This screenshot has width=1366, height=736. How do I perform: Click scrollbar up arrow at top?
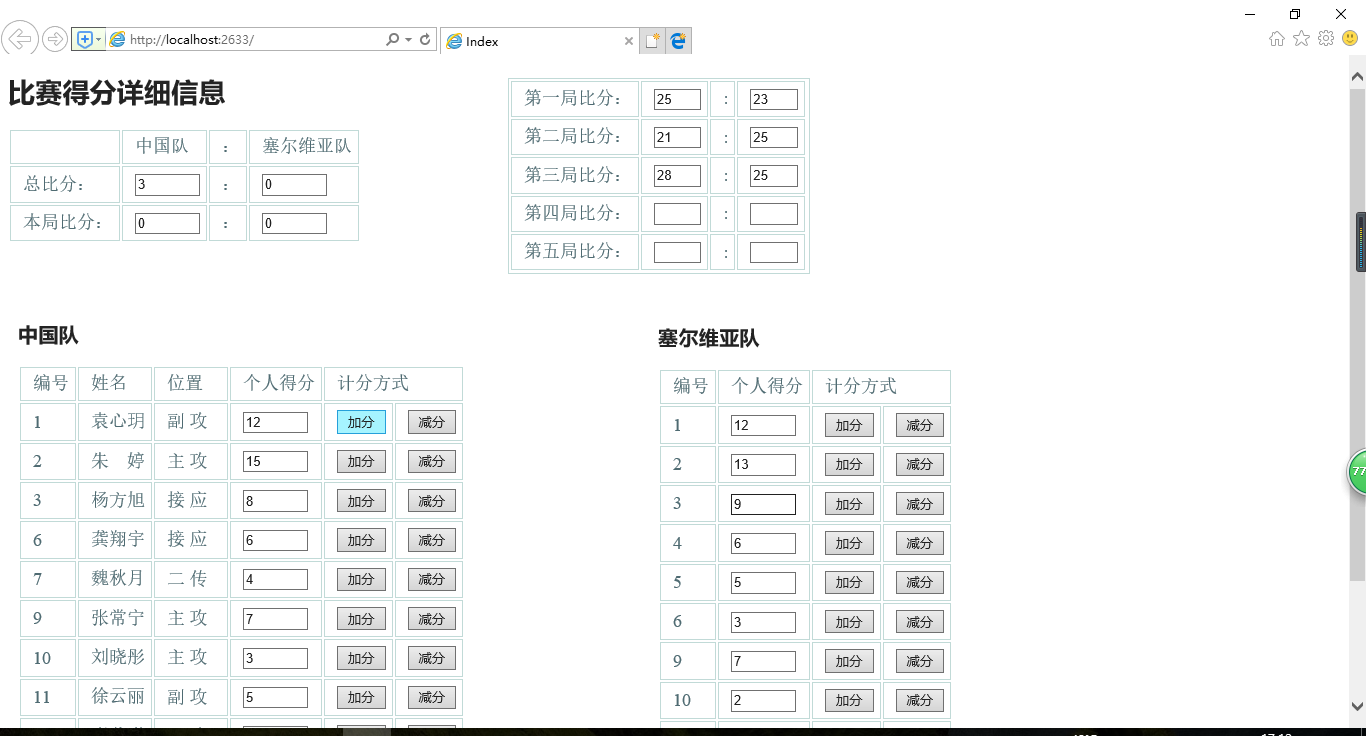click(x=1357, y=76)
